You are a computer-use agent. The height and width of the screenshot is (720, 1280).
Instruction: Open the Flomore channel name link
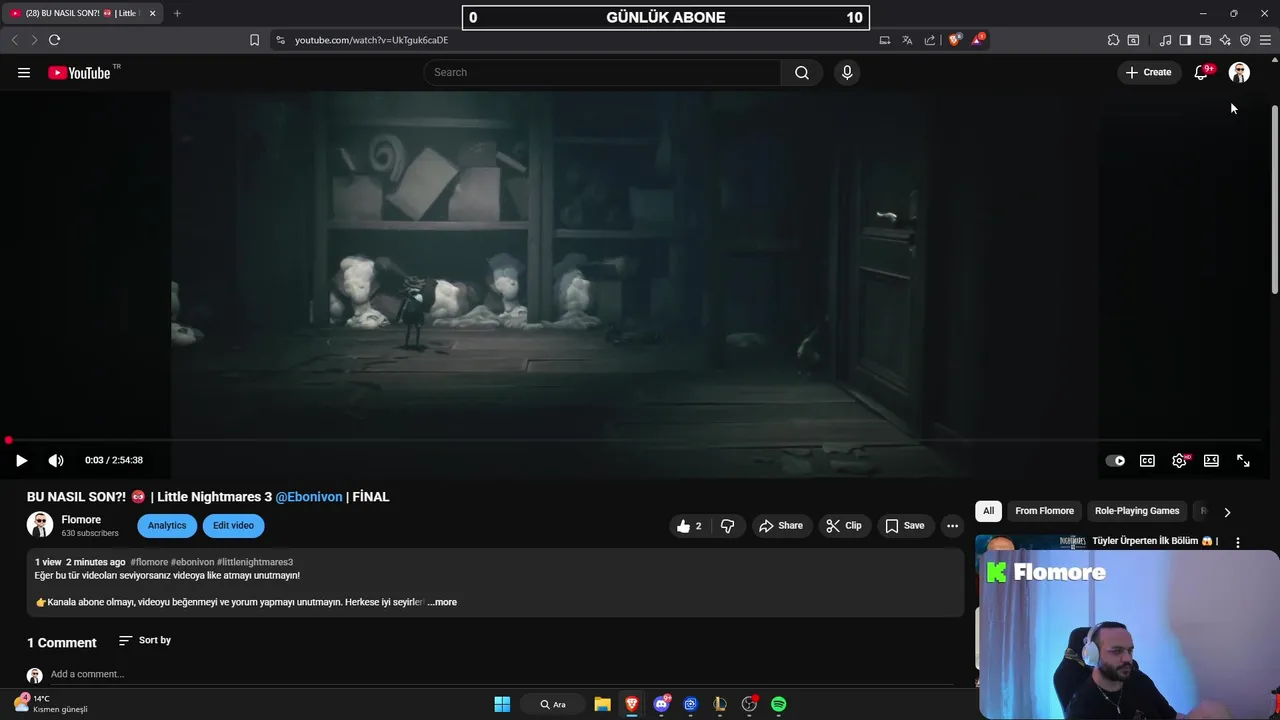tap(81, 520)
